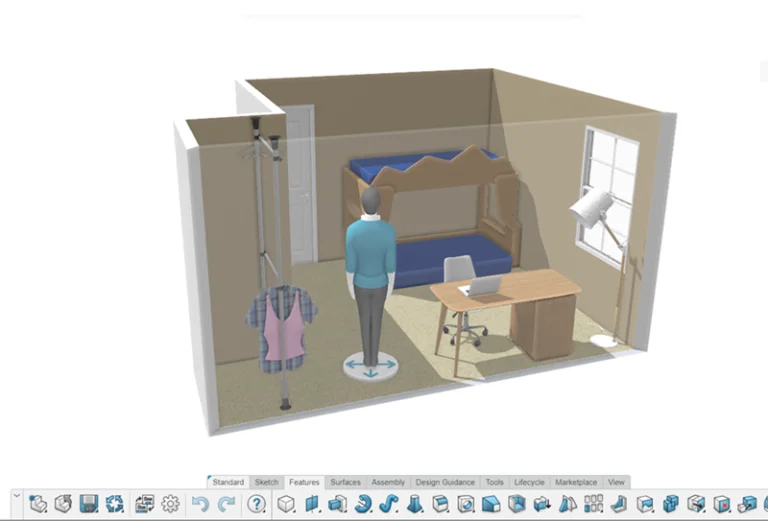Select the Loft feature tool
Viewport: 768px width, 521px height.
tap(415, 504)
